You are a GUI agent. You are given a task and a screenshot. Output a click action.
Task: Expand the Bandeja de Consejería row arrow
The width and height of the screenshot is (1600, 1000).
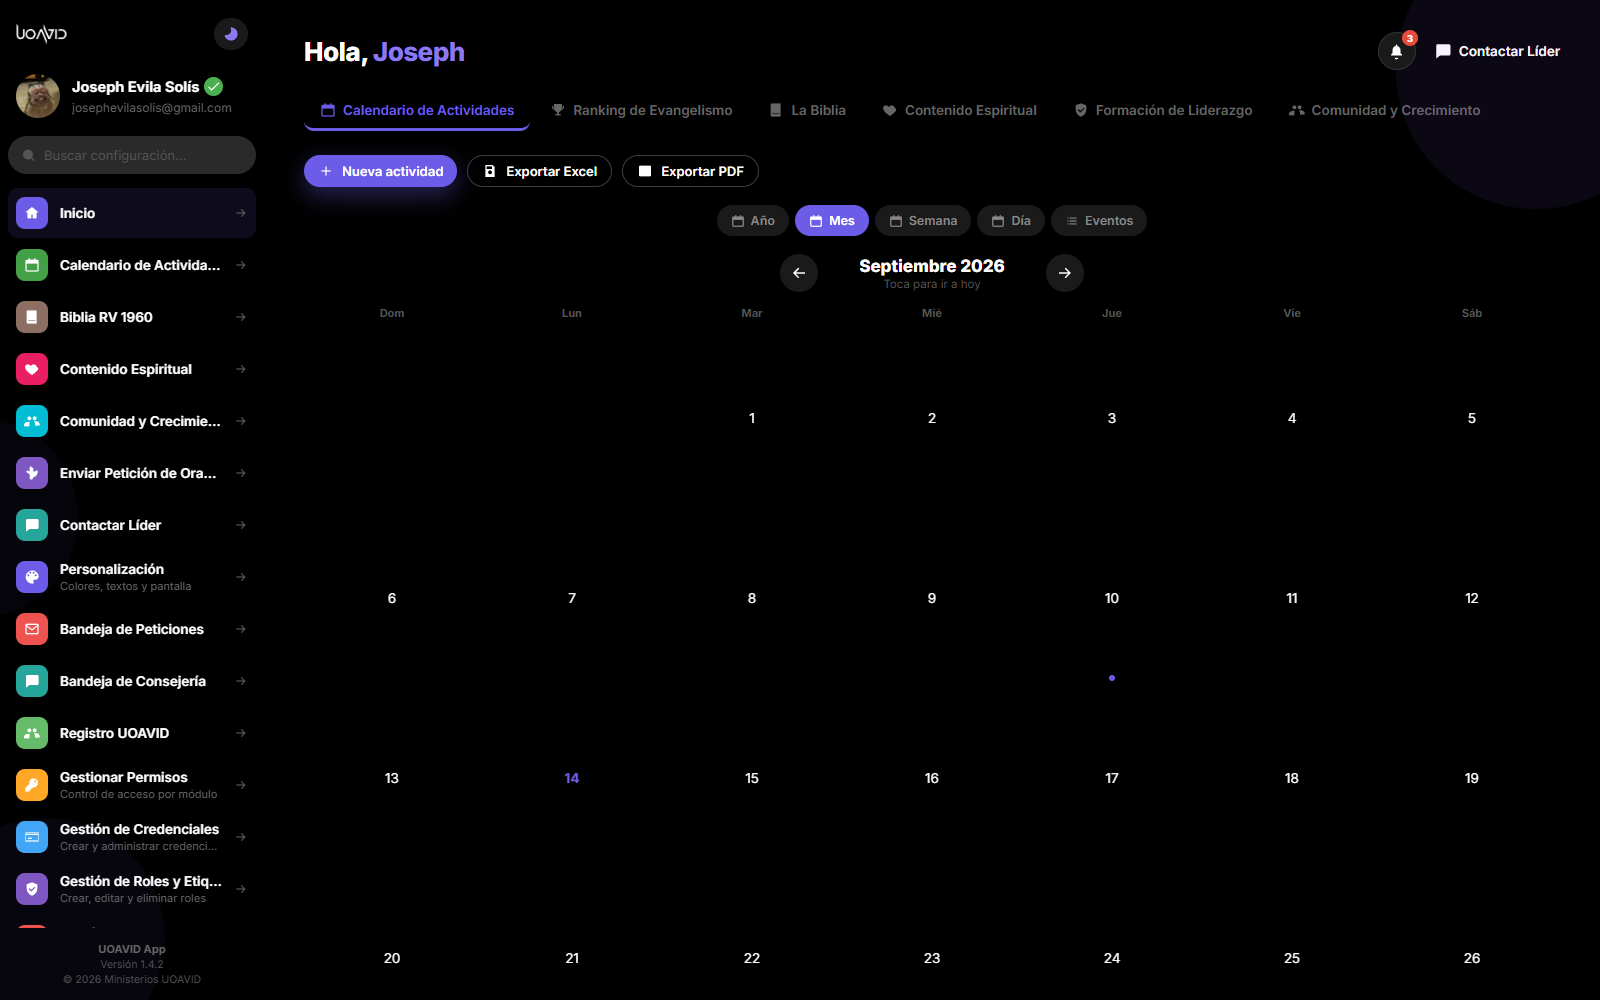click(241, 681)
